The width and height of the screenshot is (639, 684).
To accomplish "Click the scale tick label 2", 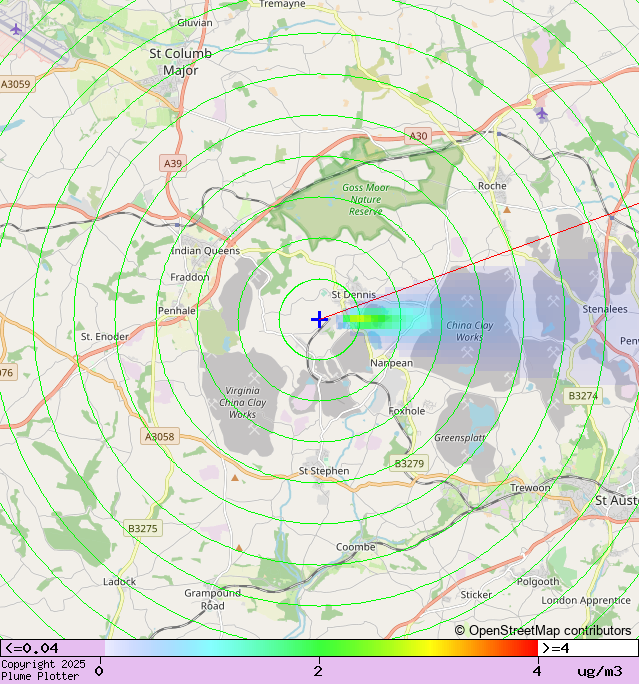I will click(x=318, y=671).
